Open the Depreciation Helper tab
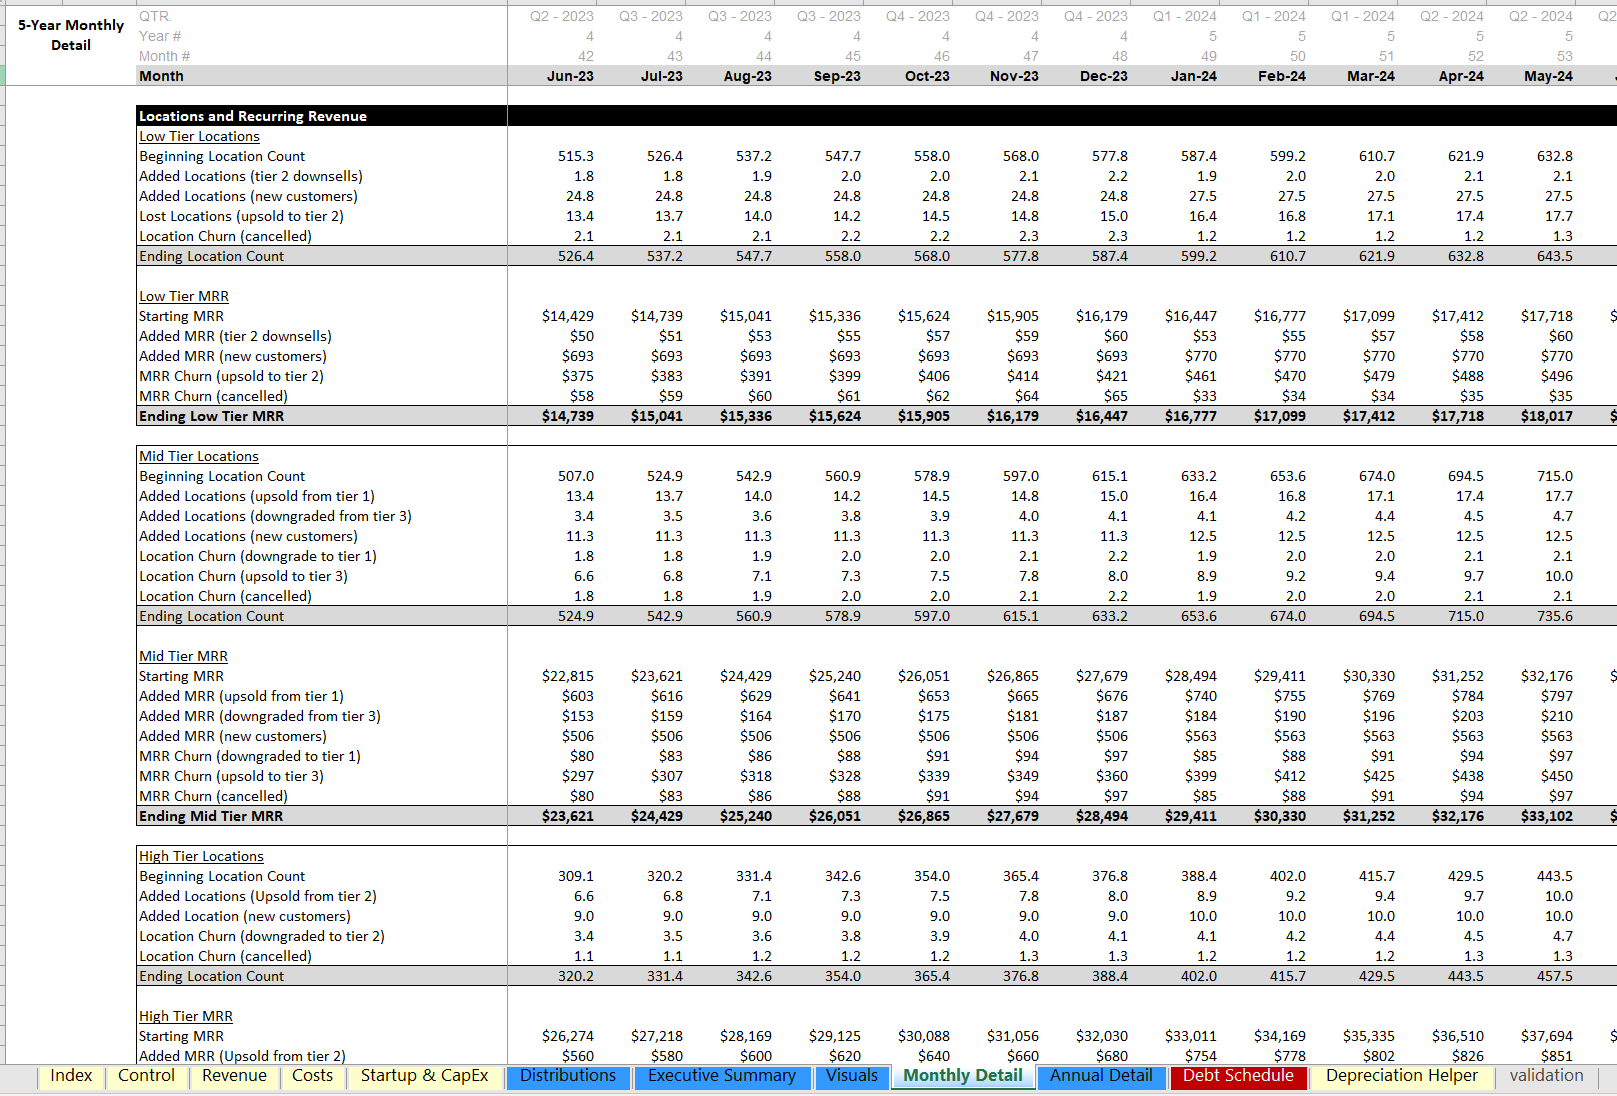This screenshot has width=1617, height=1096. [1401, 1076]
